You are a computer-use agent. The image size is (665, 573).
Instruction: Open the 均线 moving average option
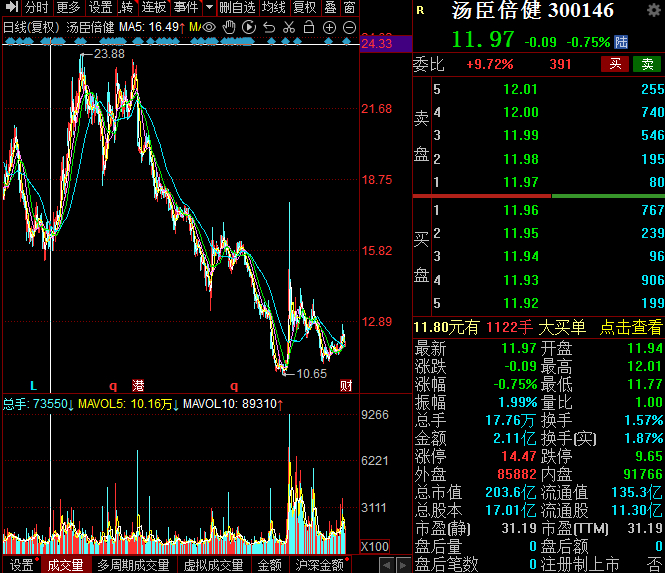[x=274, y=7]
